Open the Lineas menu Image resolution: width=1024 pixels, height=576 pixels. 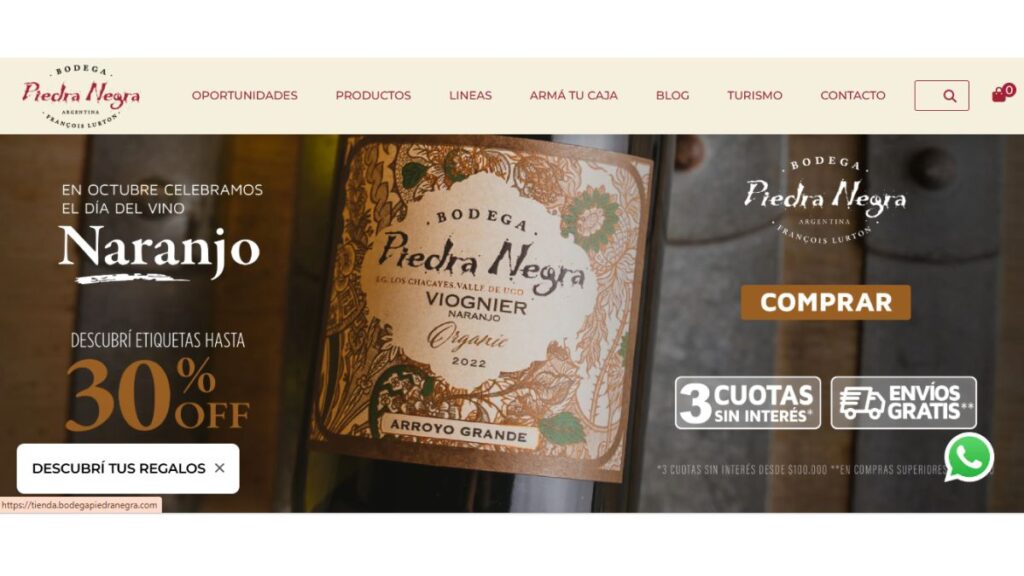tap(470, 95)
